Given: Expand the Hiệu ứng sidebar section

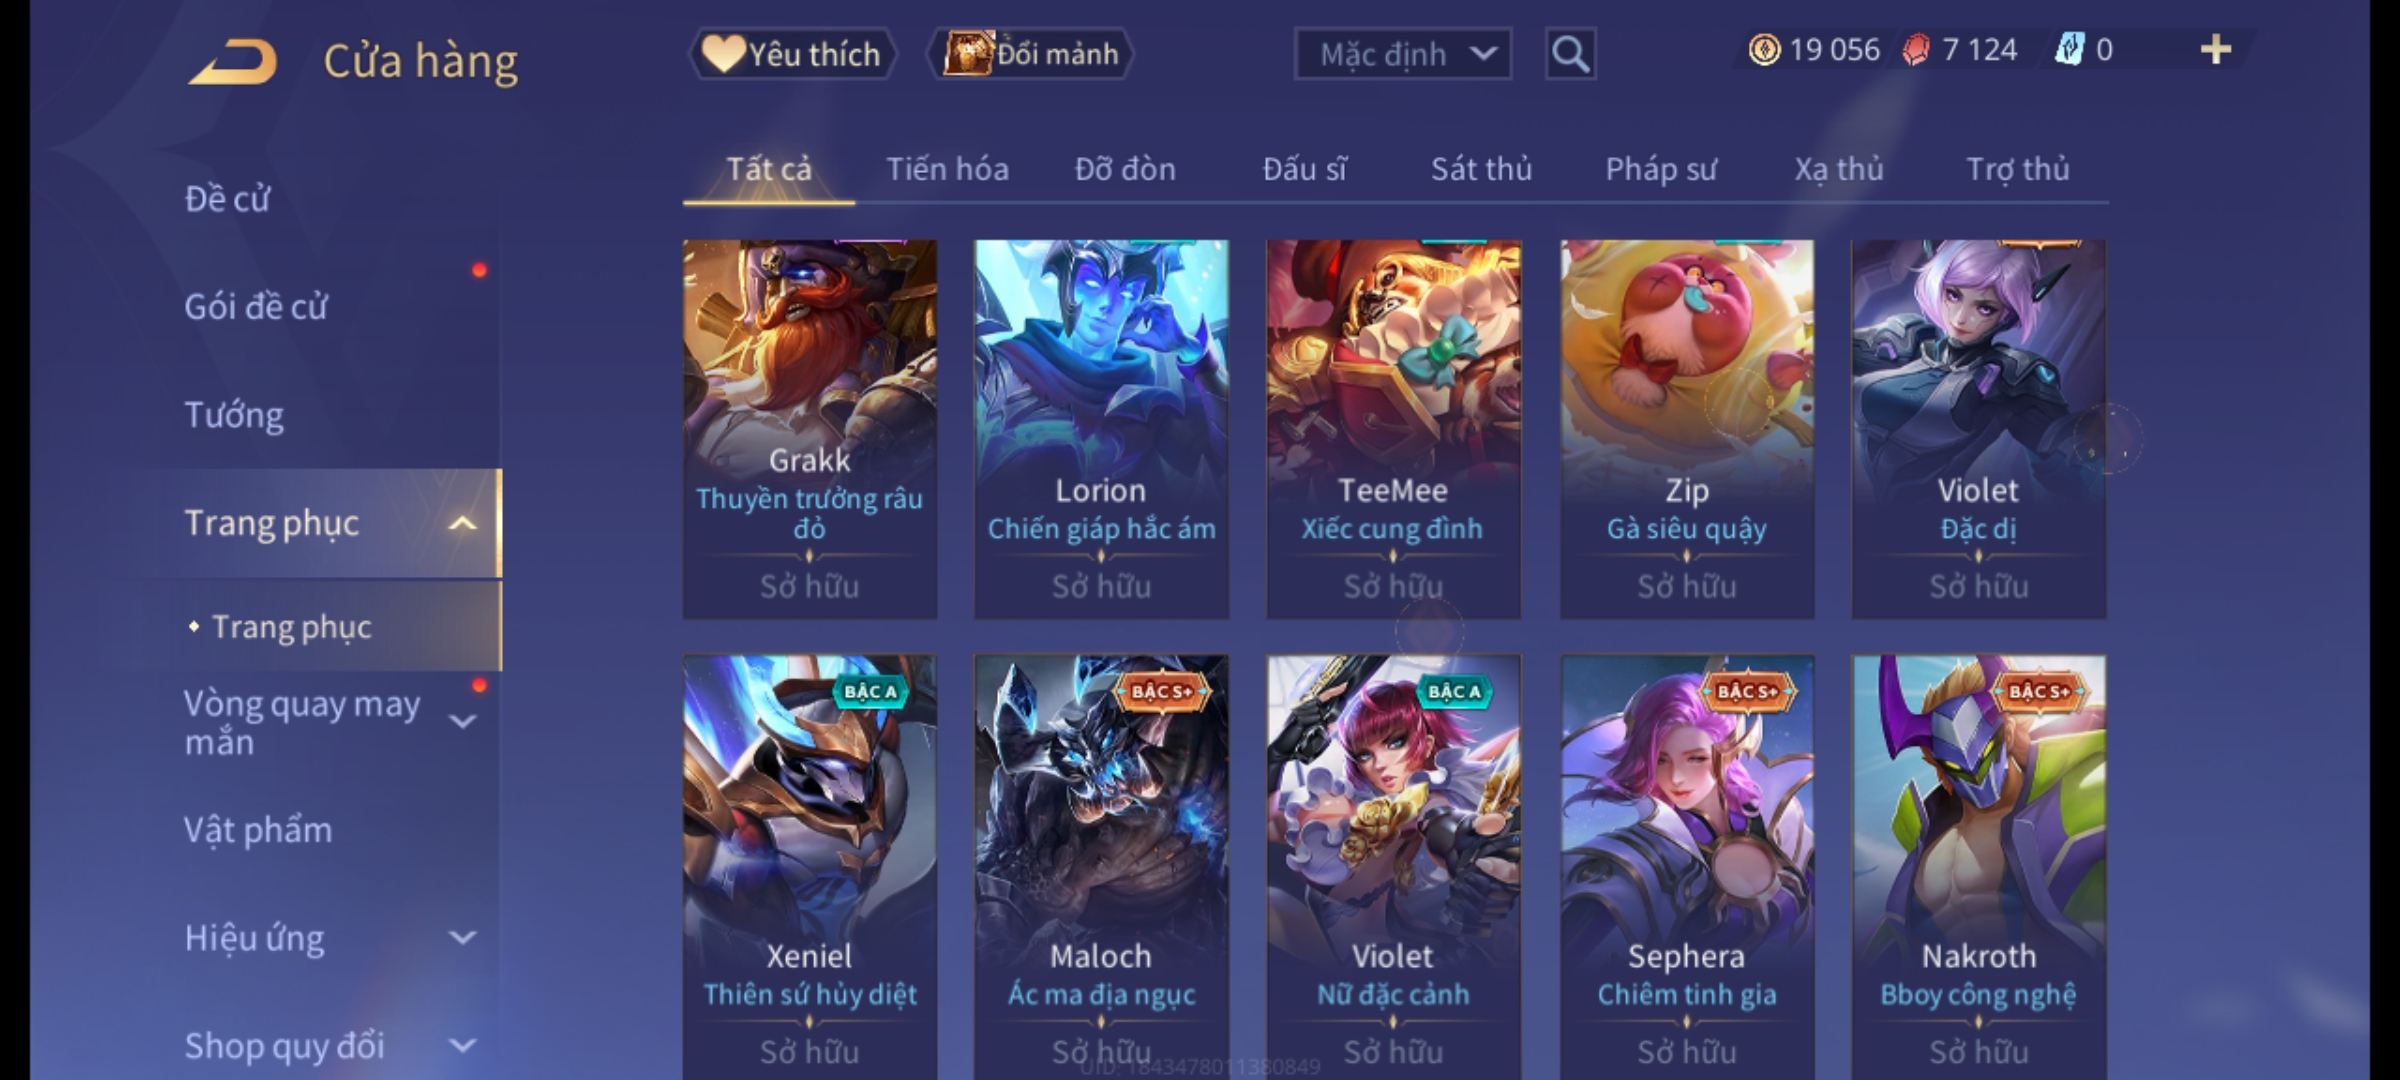Looking at the screenshot, I should [461, 937].
